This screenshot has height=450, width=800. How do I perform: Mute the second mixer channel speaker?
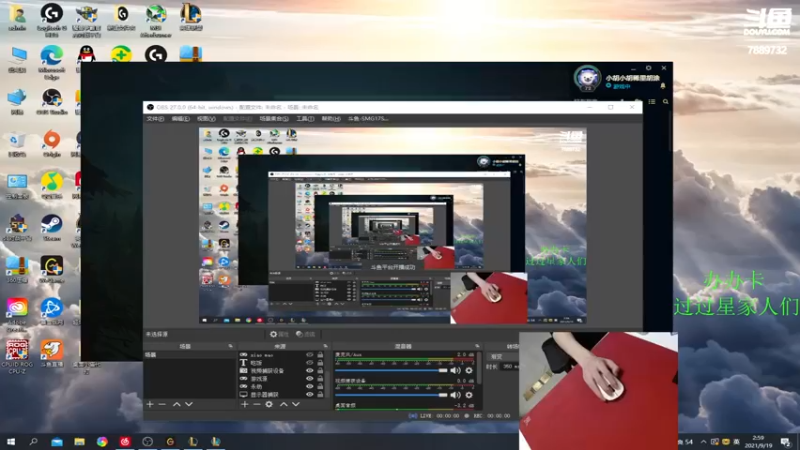[x=455, y=395]
